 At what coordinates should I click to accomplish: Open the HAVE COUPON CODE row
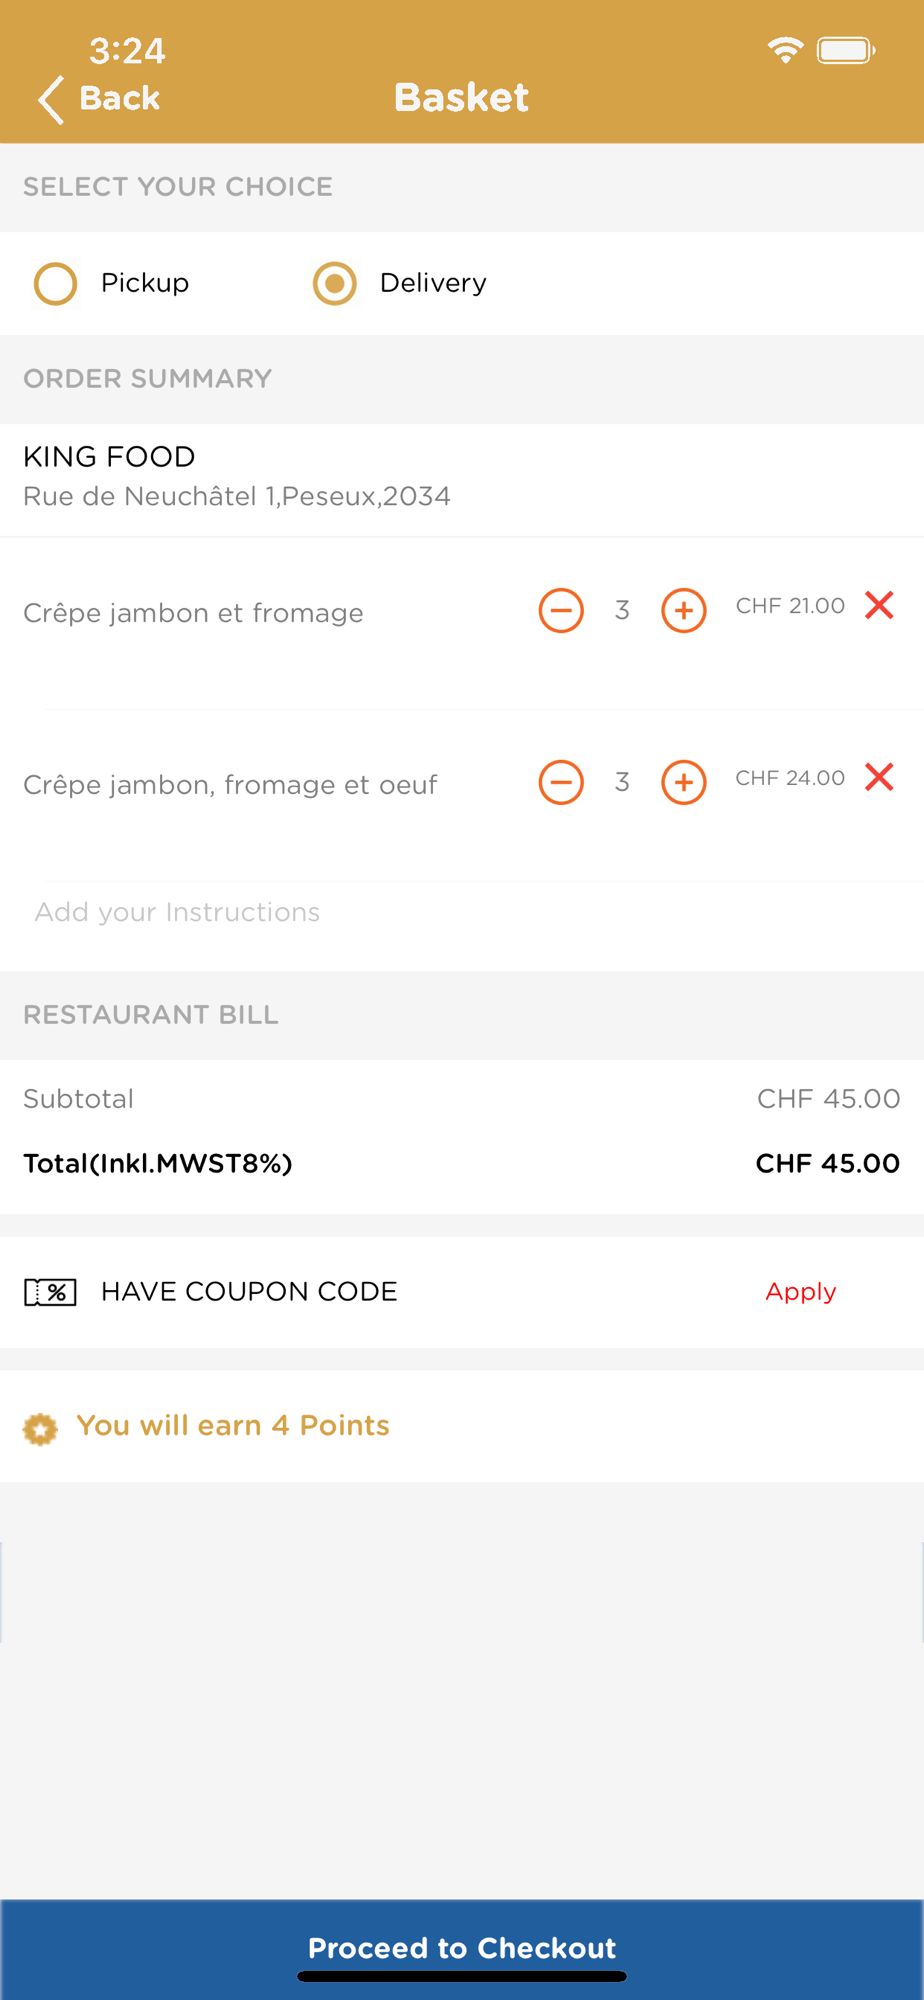462,1292
